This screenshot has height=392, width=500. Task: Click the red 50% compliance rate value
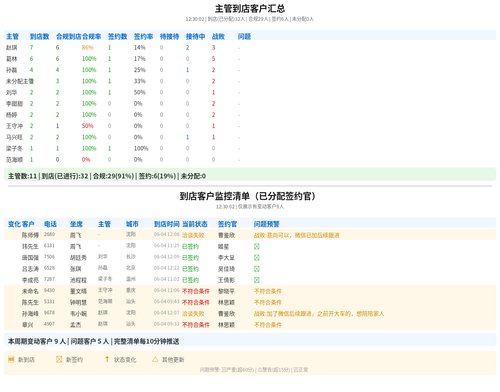tap(88, 126)
